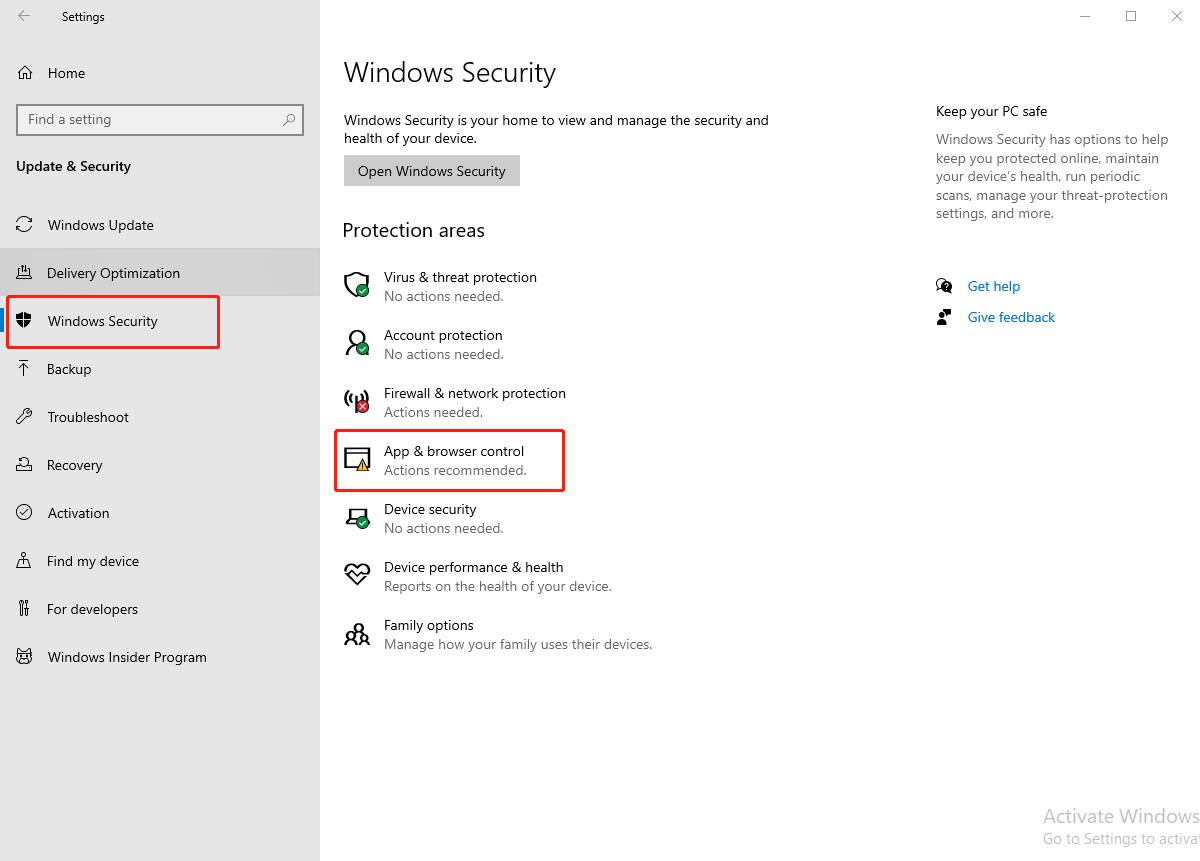The width and height of the screenshot is (1200, 861).
Task: Go to Home in the sidebar
Action: pyautogui.click(x=66, y=73)
